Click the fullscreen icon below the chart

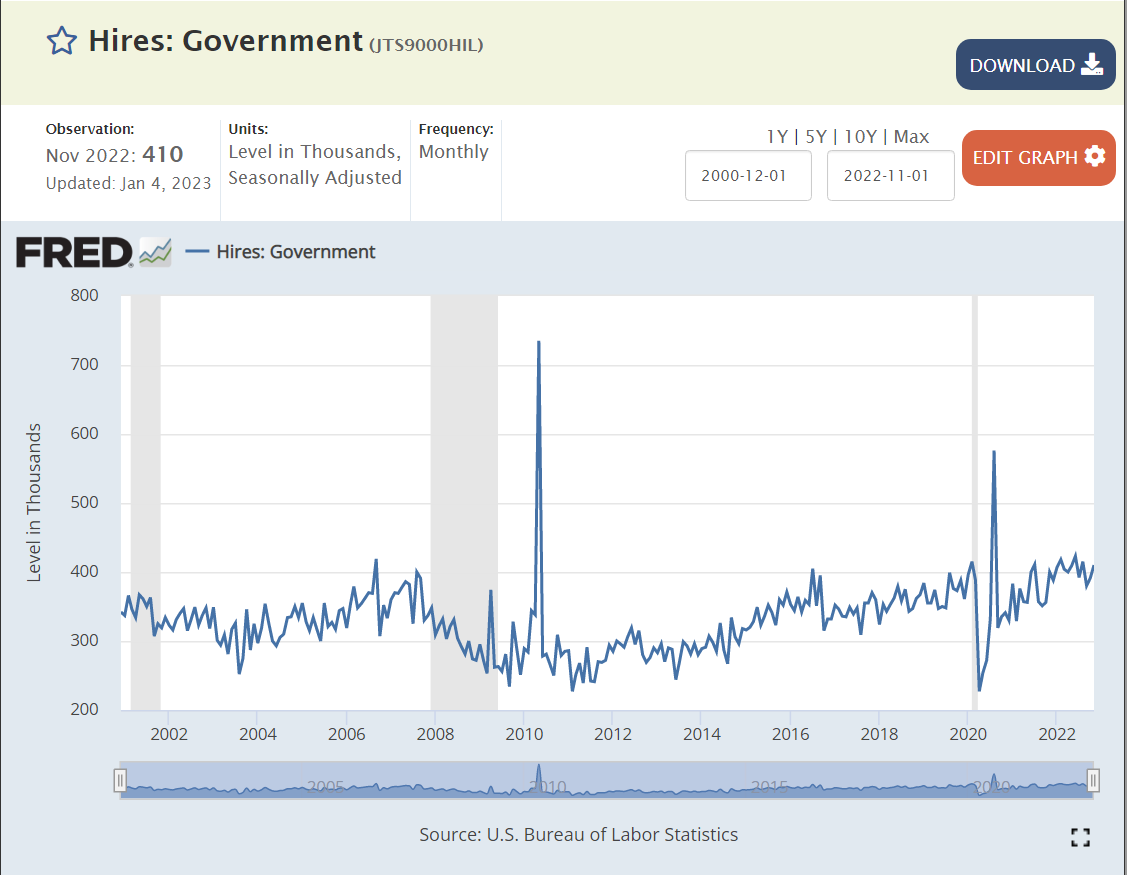point(1079,837)
